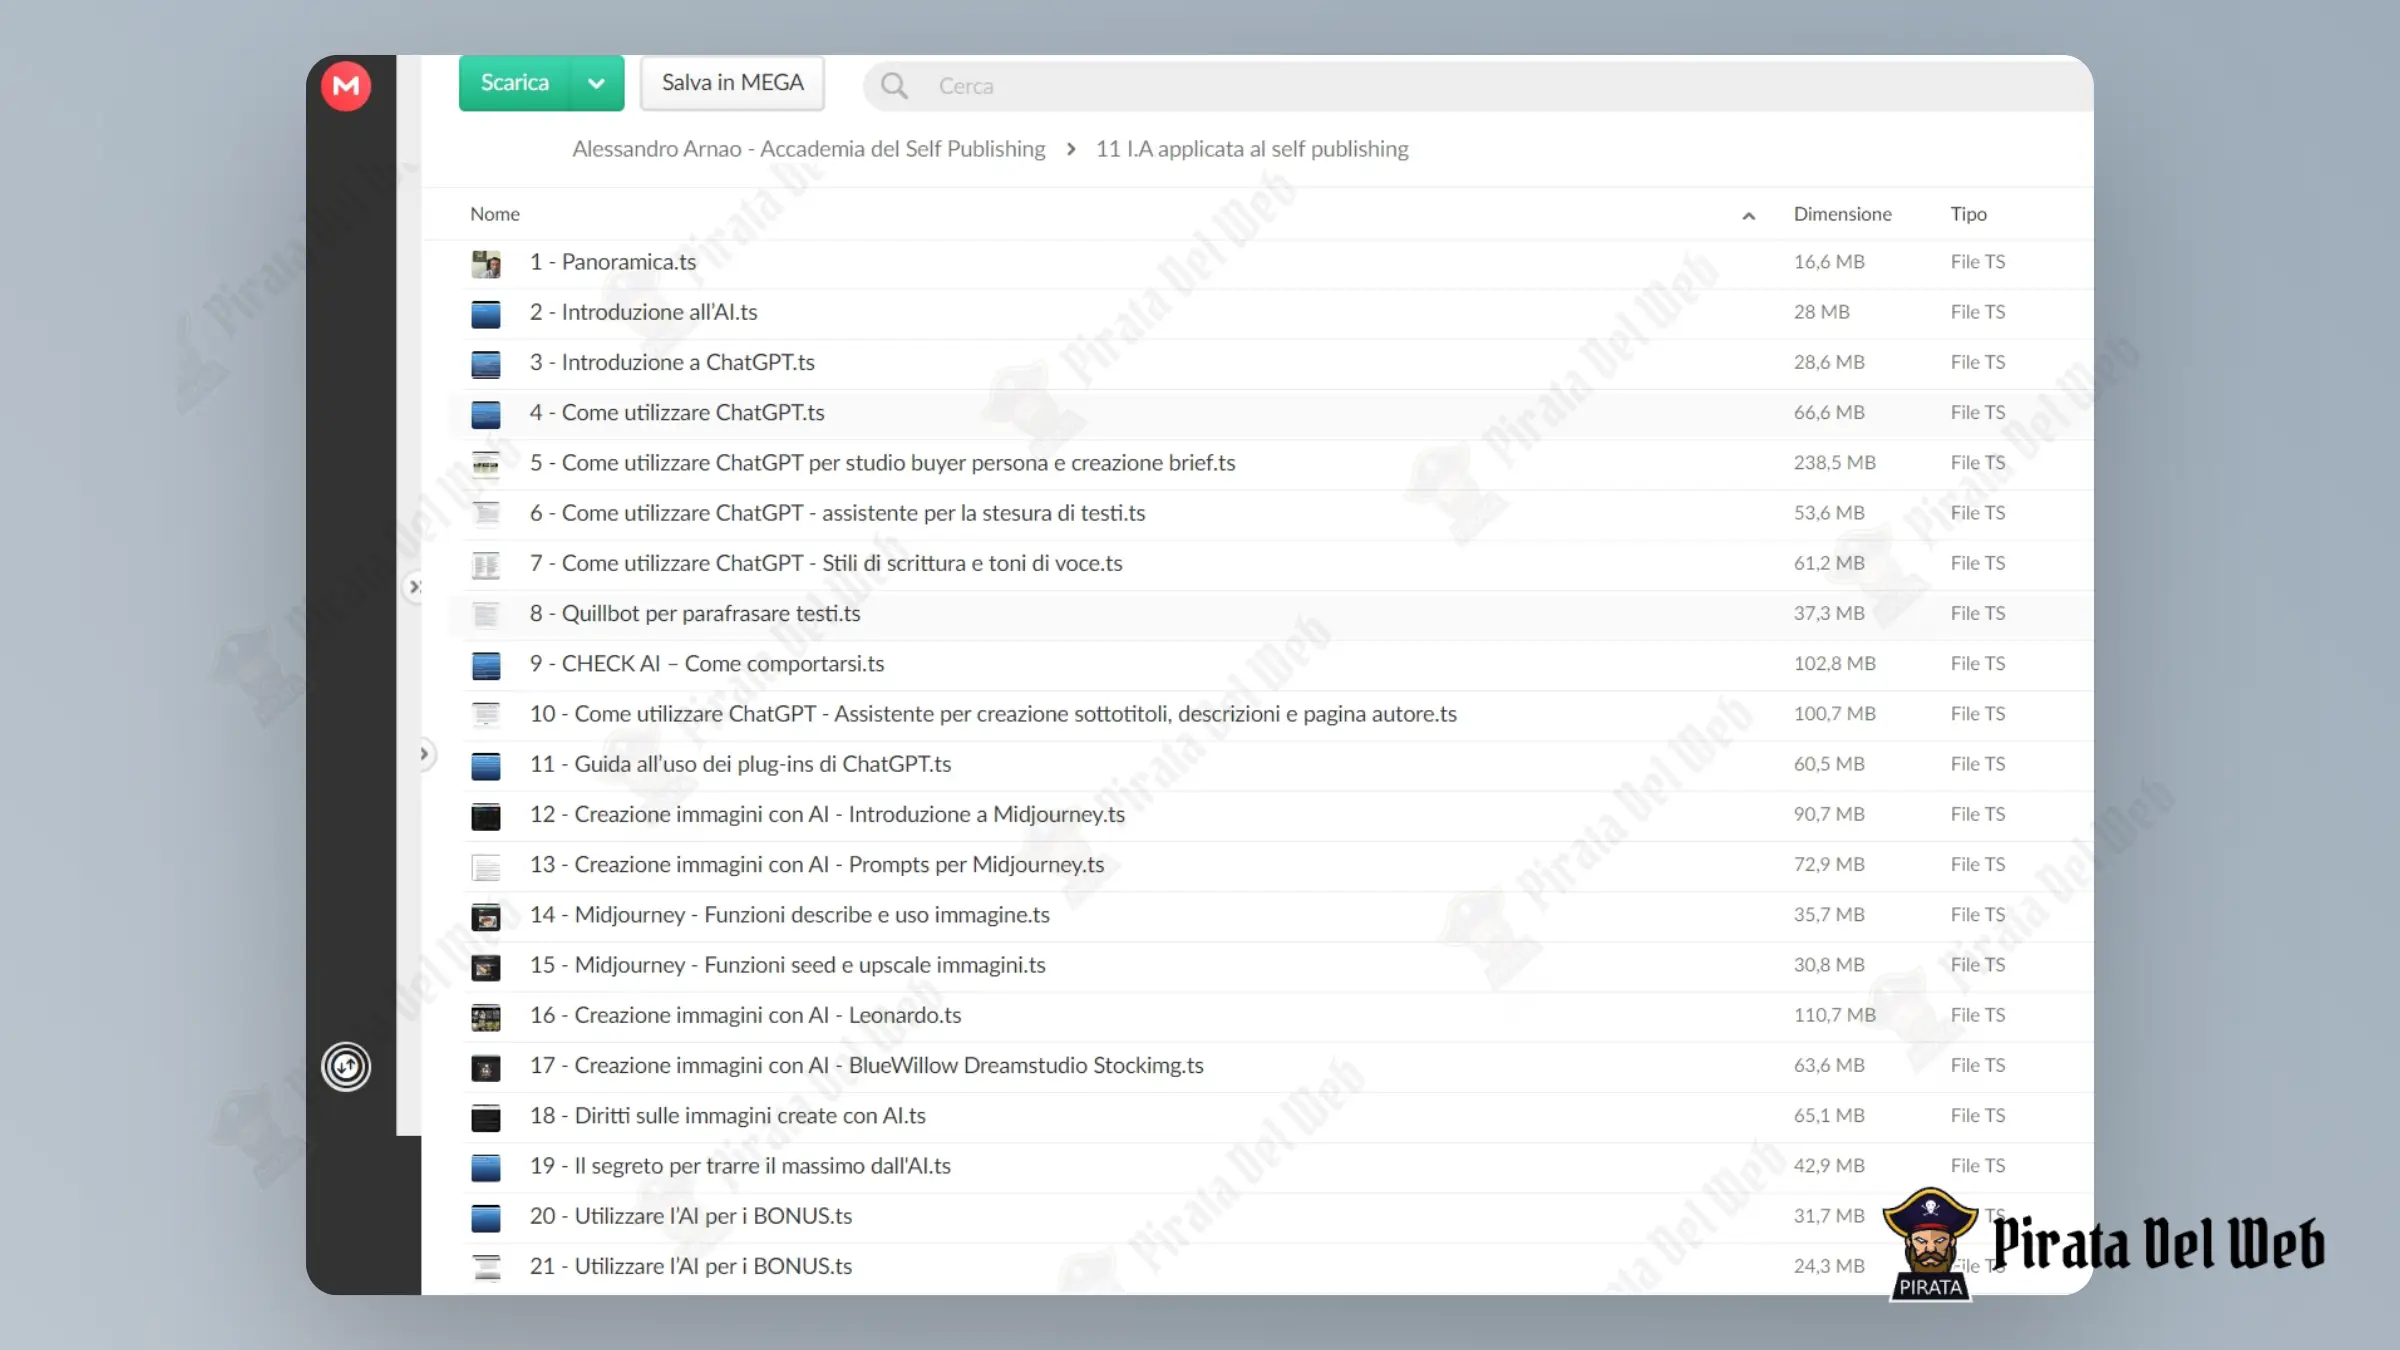Screen dimensions: 2400x1350
Task: Click the Cerca search field
Action: tap(1480, 86)
